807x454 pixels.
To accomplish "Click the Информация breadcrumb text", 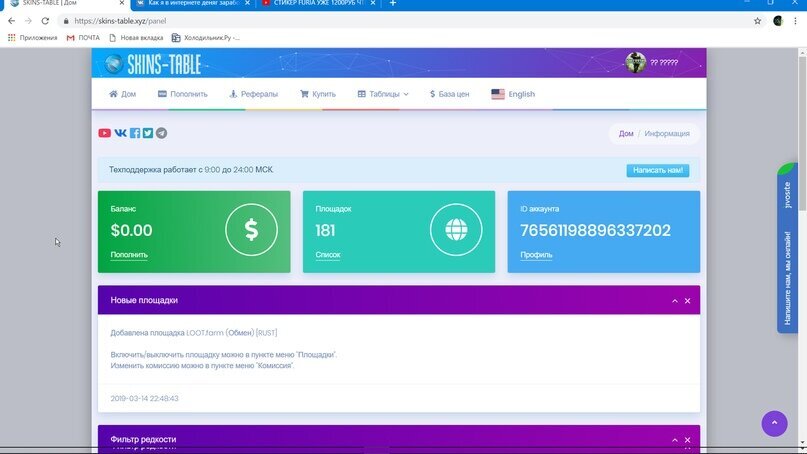I will point(667,133).
